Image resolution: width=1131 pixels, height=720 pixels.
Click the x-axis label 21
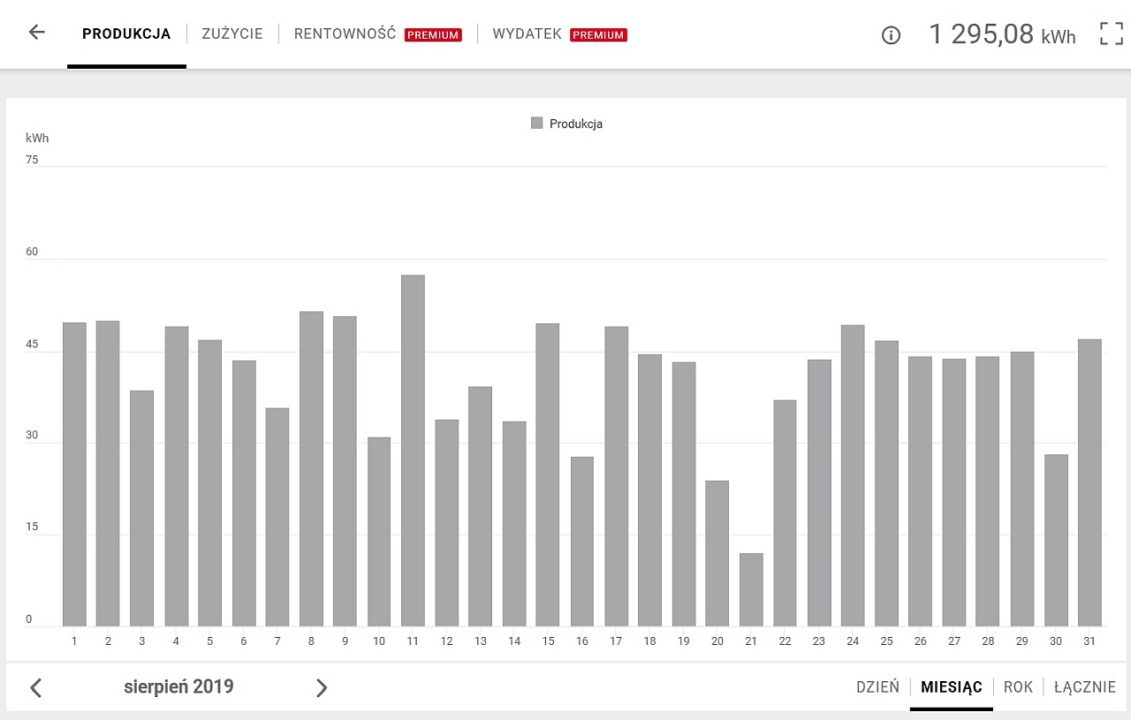[x=751, y=641]
